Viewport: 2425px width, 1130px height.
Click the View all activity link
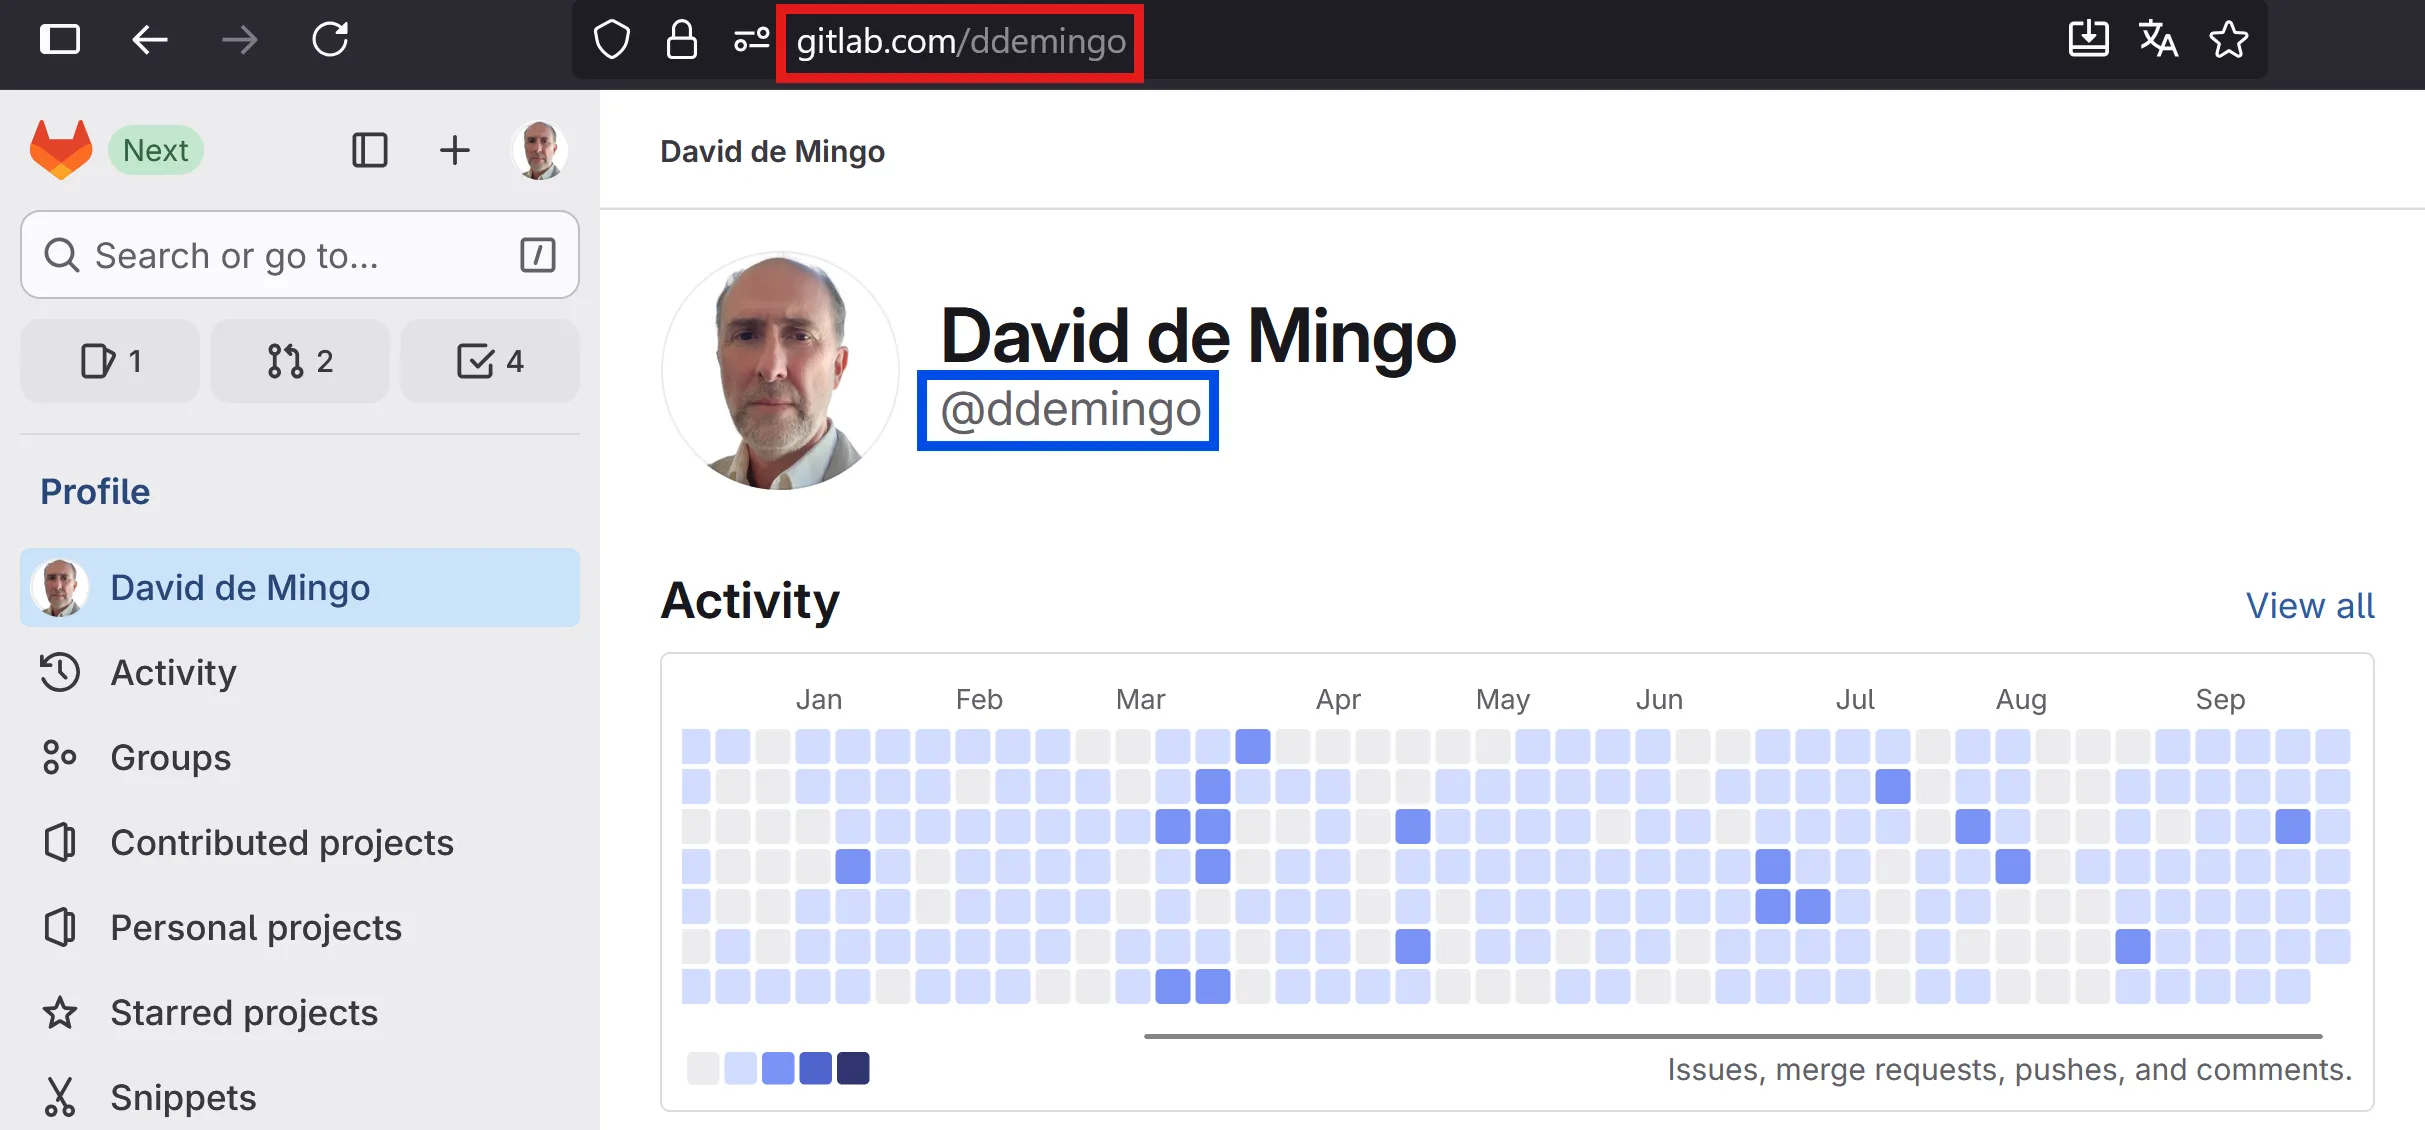coord(2309,606)
